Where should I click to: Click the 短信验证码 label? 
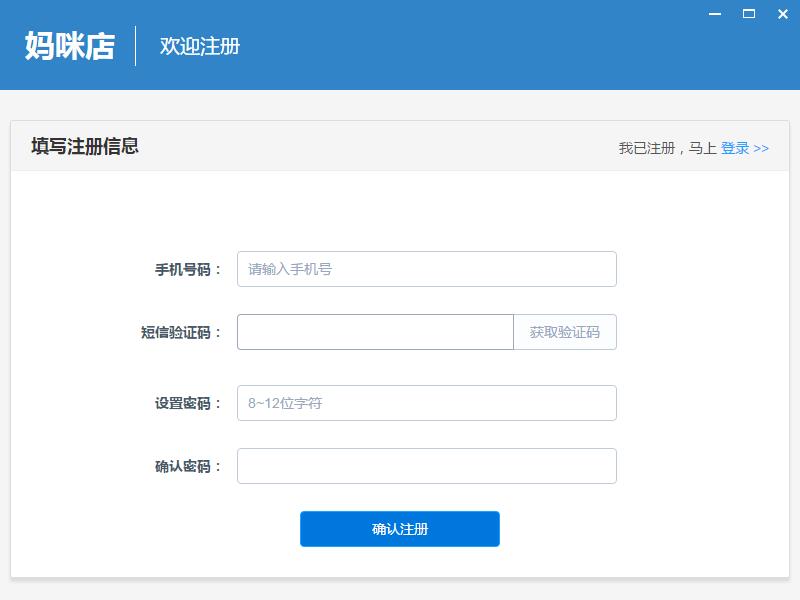178,332
